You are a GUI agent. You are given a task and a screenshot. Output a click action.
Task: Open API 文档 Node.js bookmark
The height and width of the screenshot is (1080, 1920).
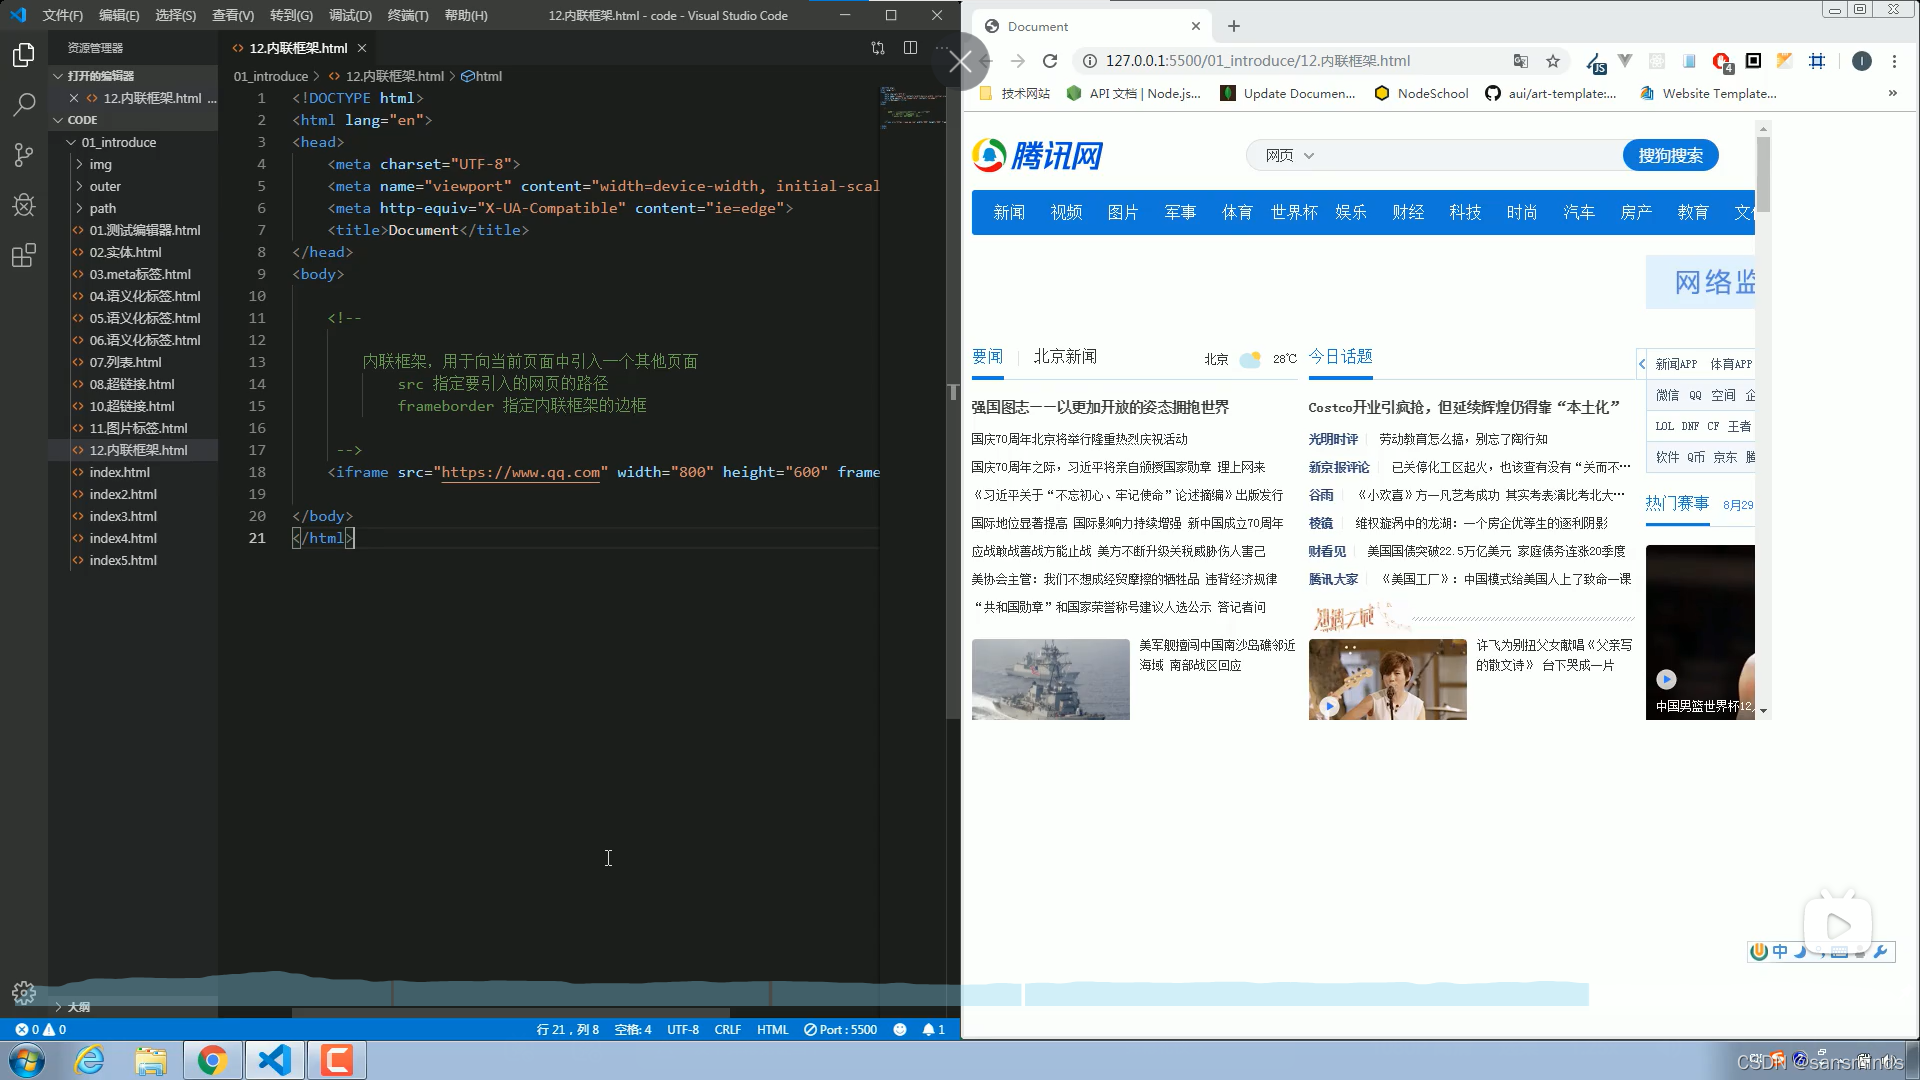(1133, 93)
